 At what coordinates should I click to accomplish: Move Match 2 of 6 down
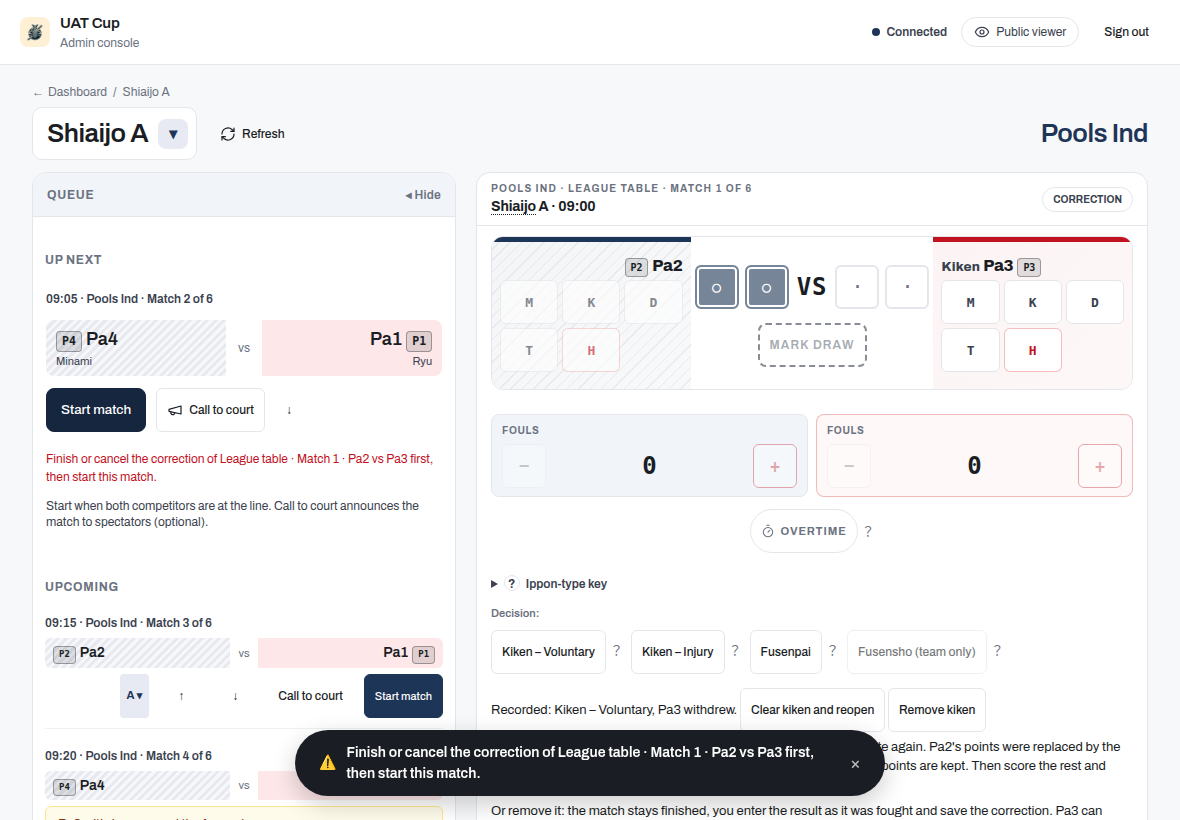[x=289, y=410]
